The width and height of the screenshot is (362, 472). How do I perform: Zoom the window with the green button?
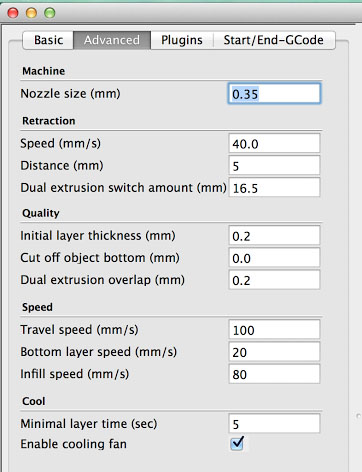tap(50, 13)
